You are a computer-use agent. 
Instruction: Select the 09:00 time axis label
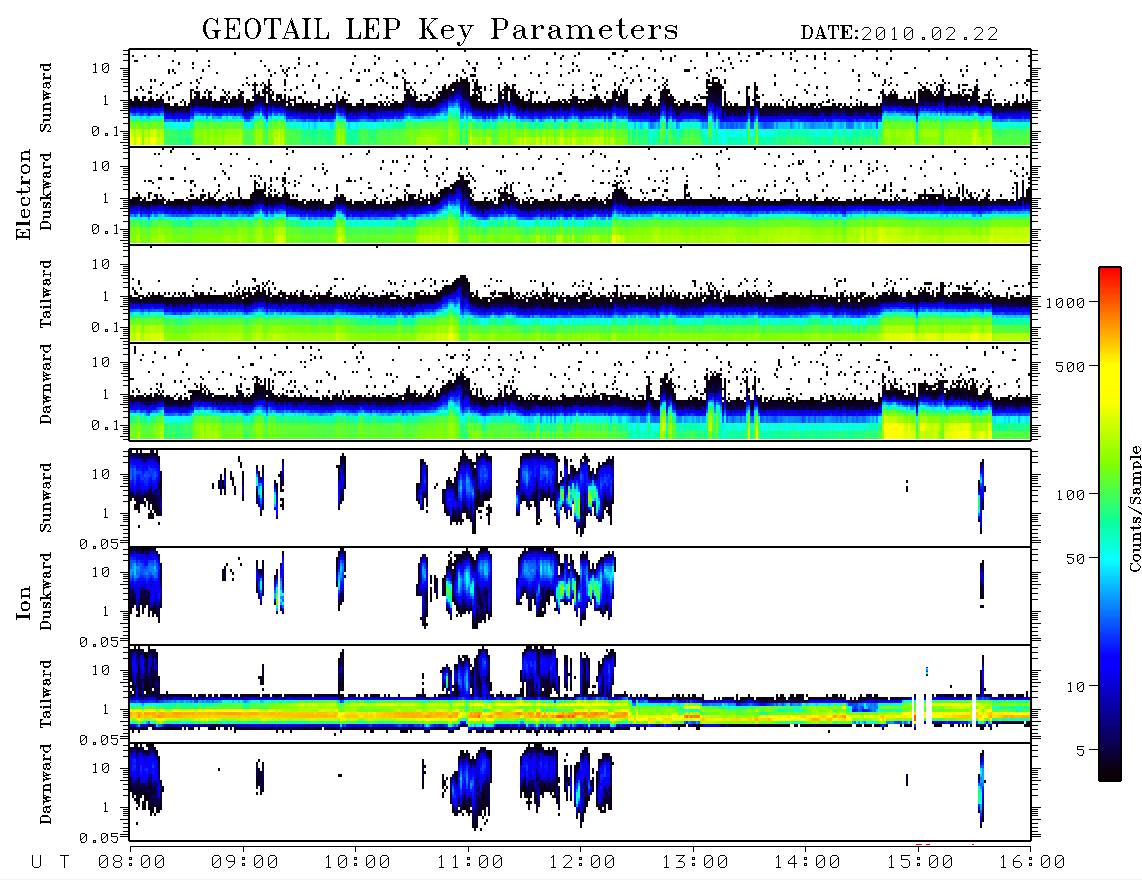245,862
